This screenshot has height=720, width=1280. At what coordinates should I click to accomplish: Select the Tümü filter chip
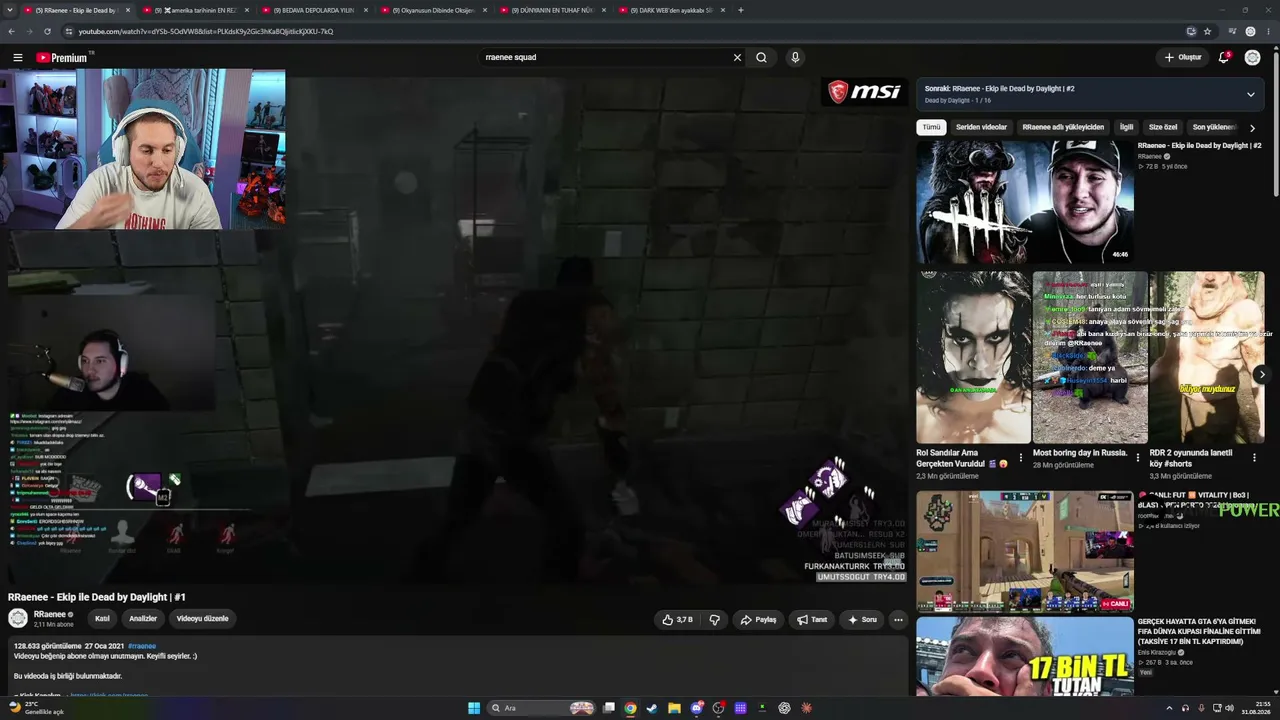pyautogui.click(x=931, y=127)
